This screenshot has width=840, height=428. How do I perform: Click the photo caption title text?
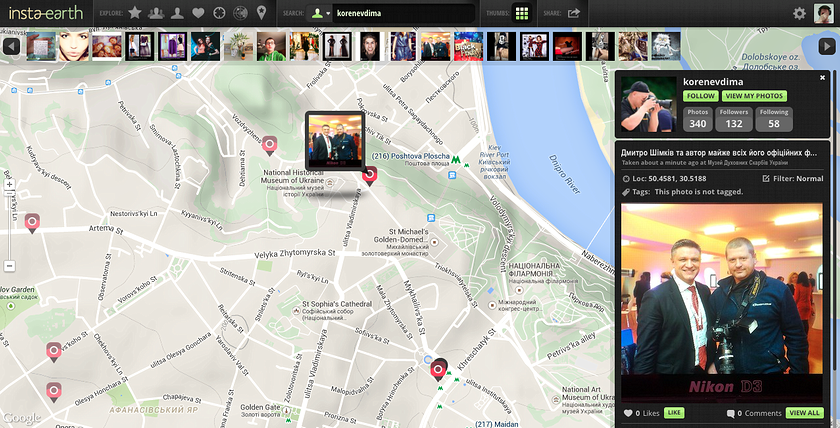coord(719,152)
